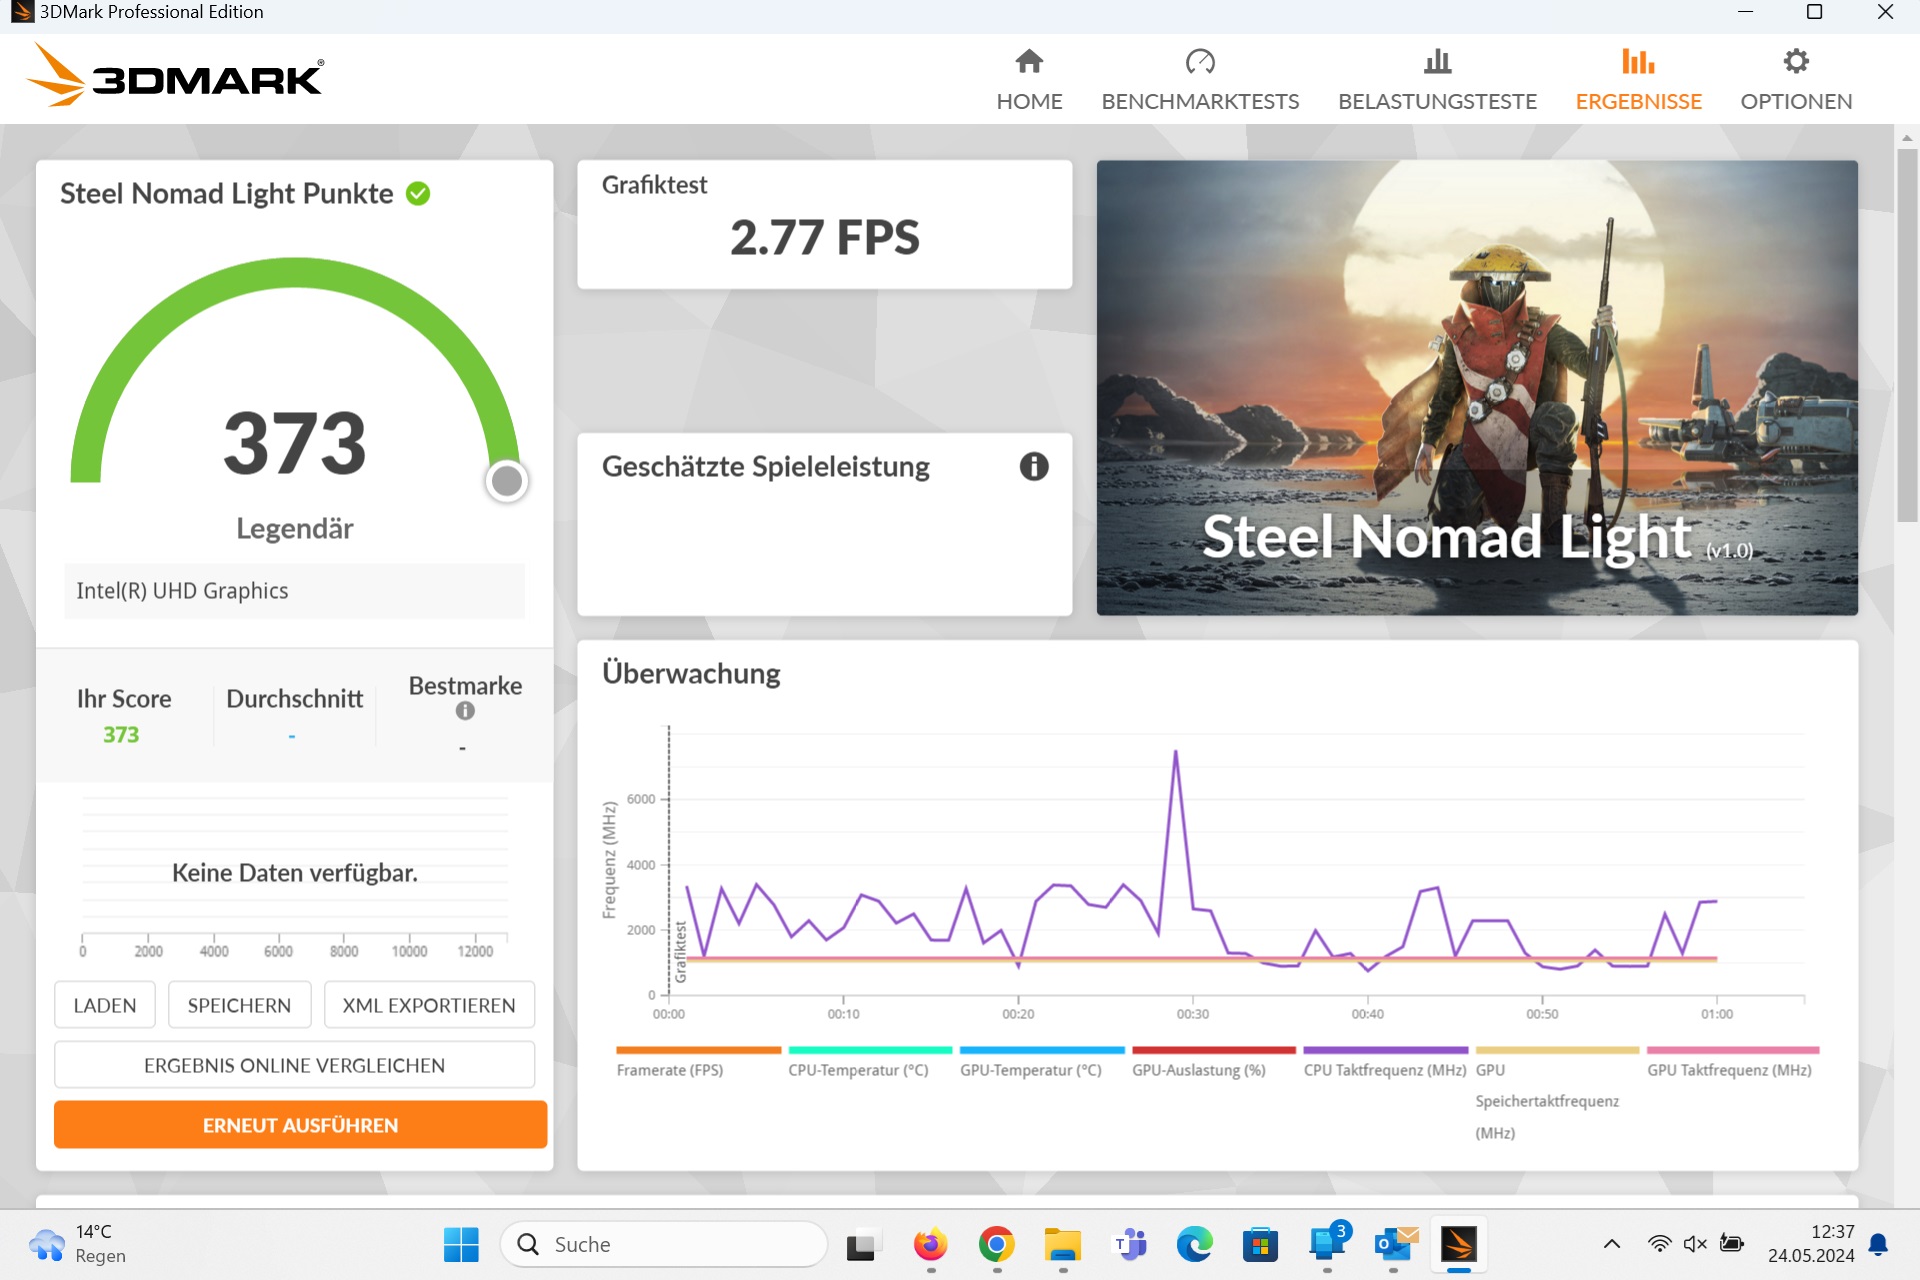This screenshot has width=1920, height=1280.
Task: Click the Bestmarke info icon
Action: [x=465, y=711]
